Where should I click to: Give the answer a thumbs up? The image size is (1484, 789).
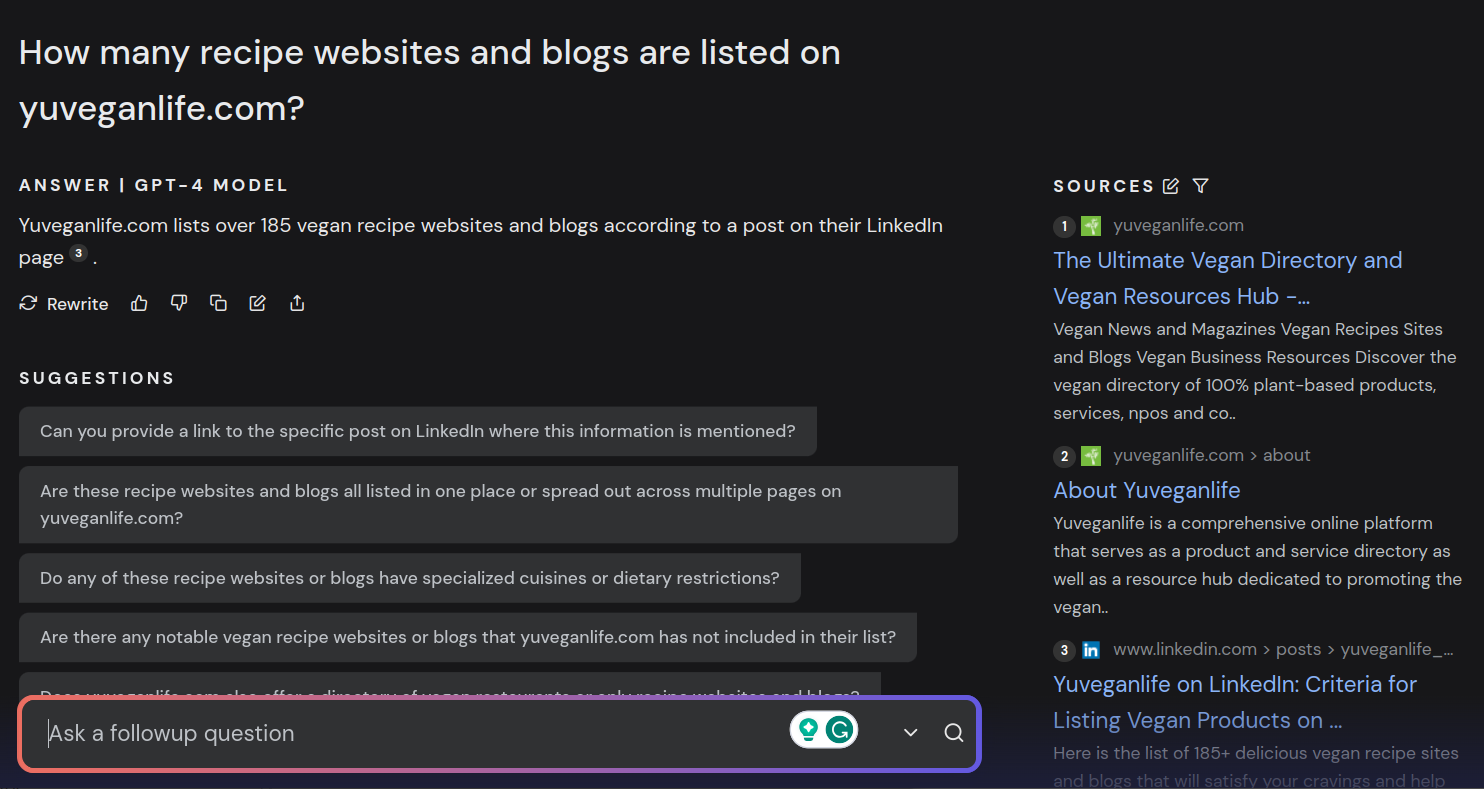coord(139,303)
